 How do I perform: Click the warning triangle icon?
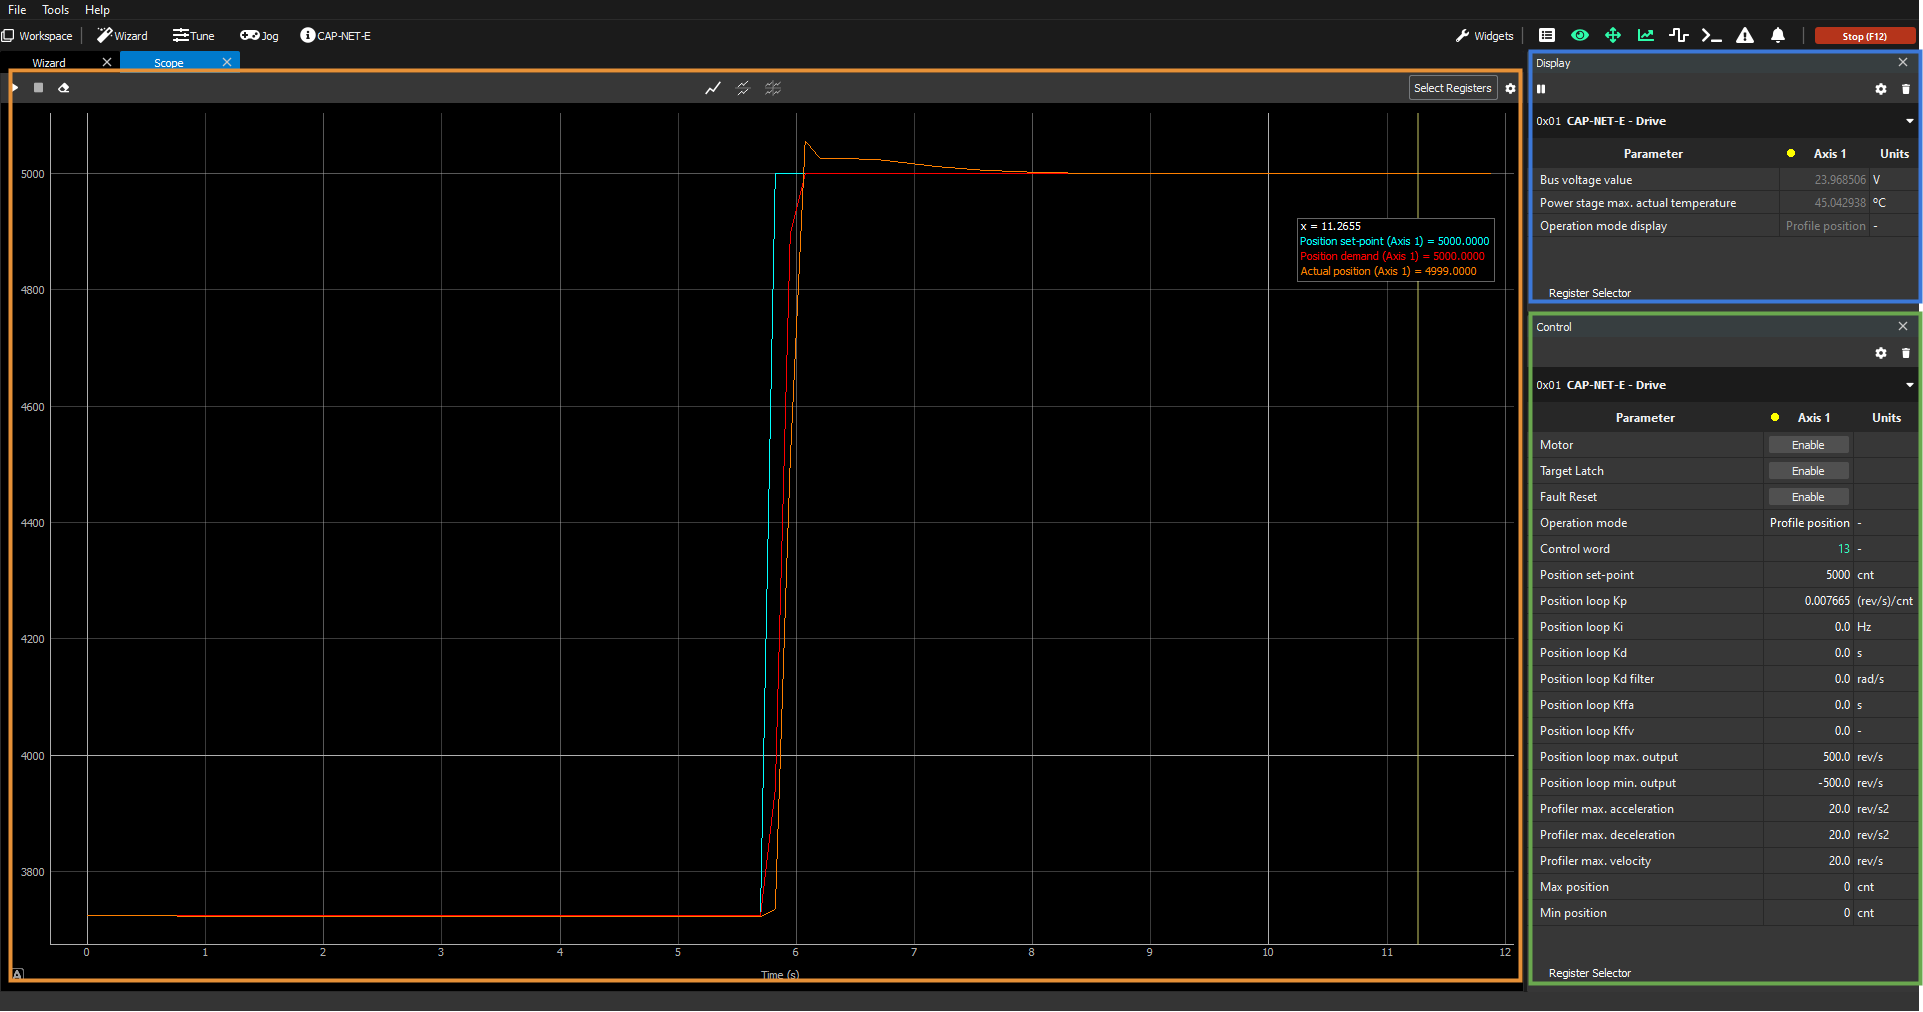[x=1745, y=36]
